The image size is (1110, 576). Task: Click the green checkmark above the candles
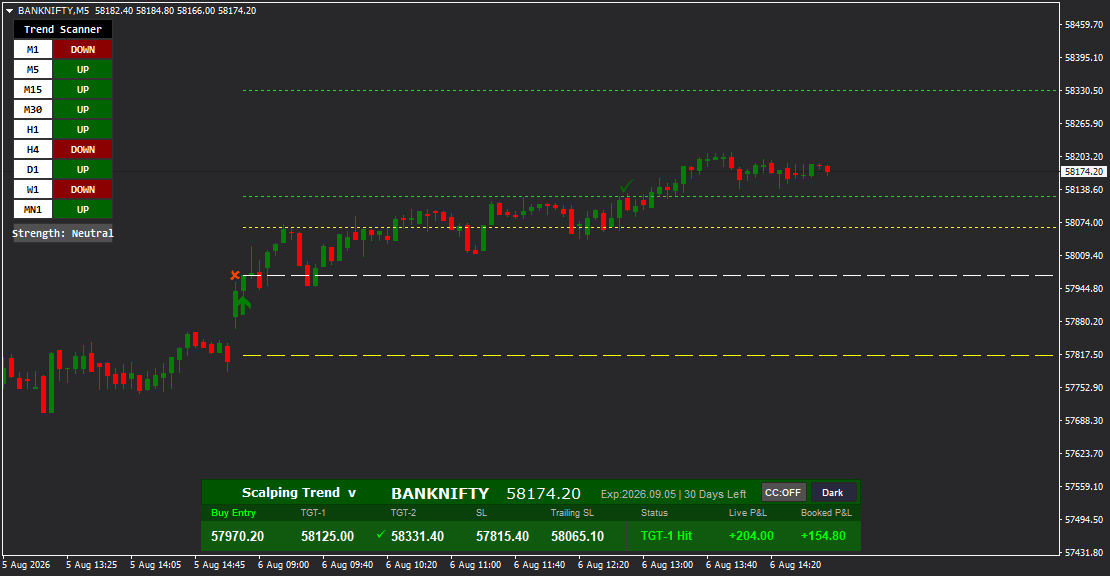pyautogui.click(x=626, y=187)
